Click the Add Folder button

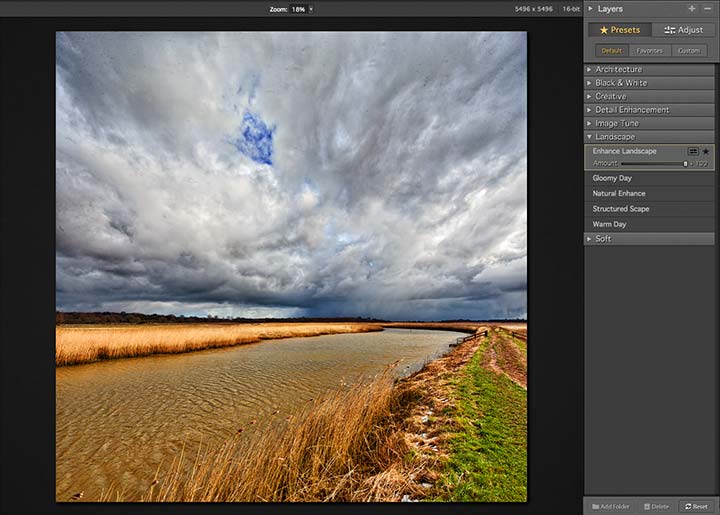611,506
